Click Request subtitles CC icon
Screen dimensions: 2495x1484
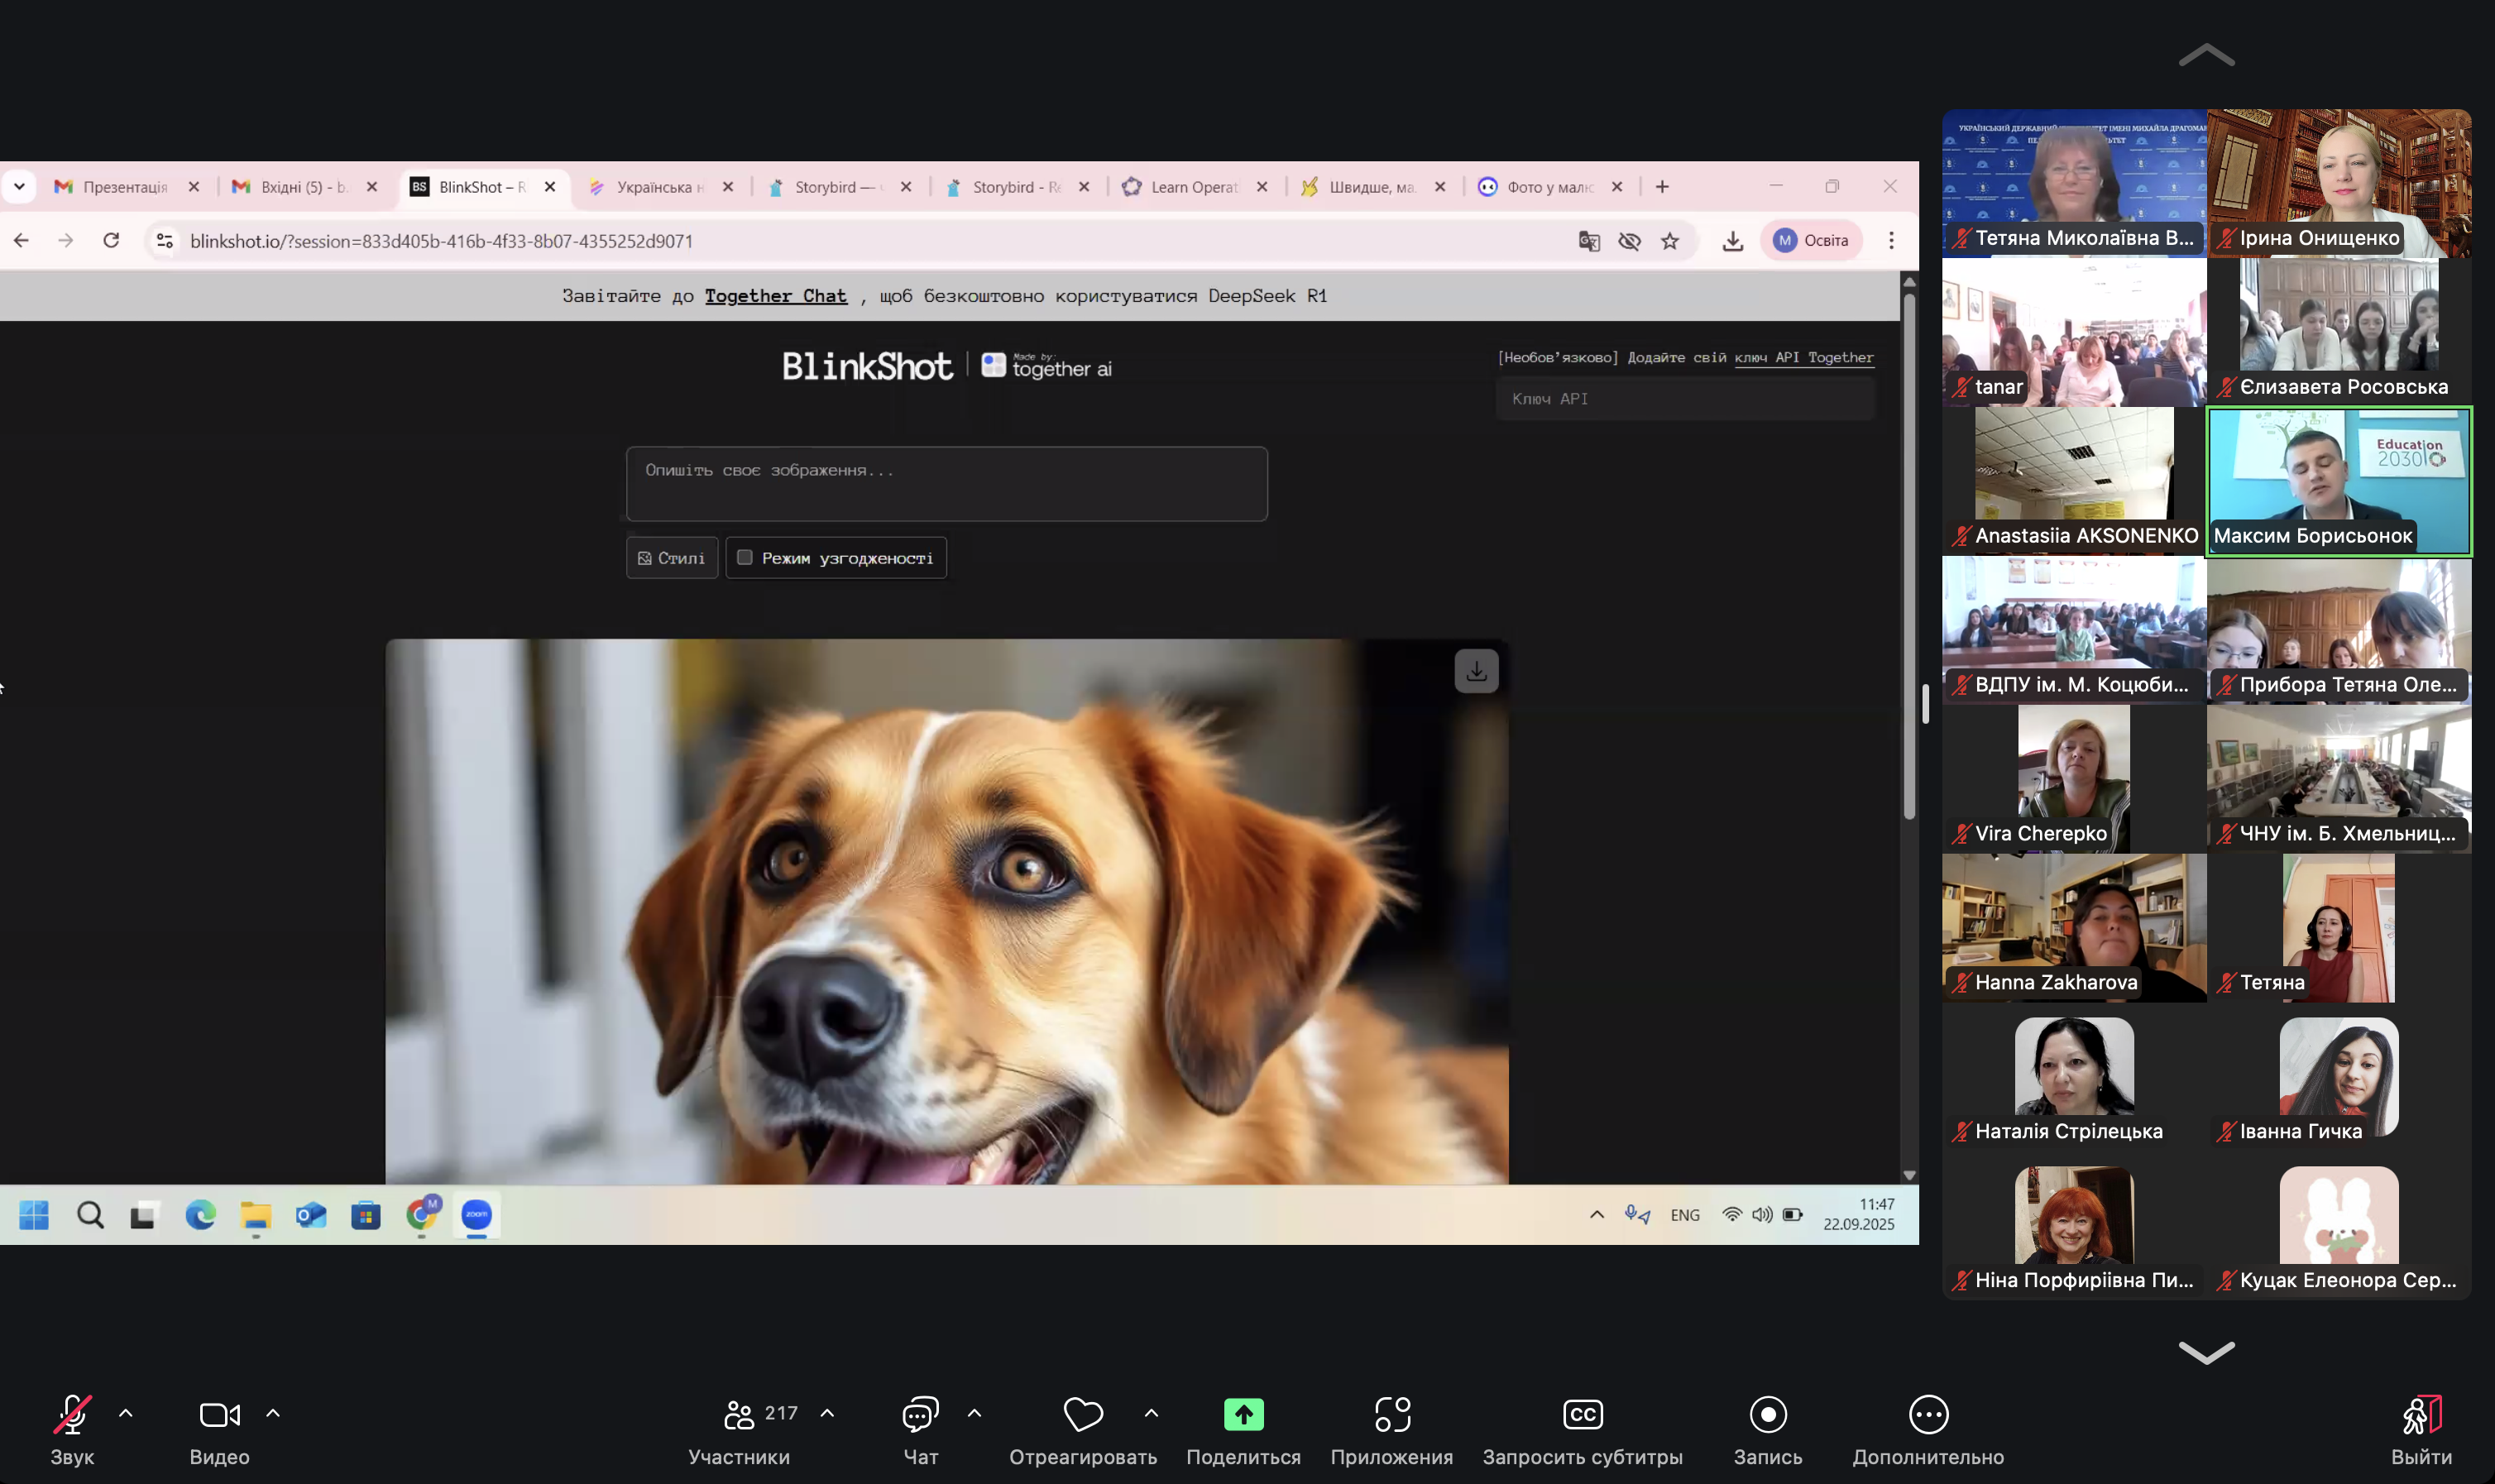[x=1582, y=1414]
